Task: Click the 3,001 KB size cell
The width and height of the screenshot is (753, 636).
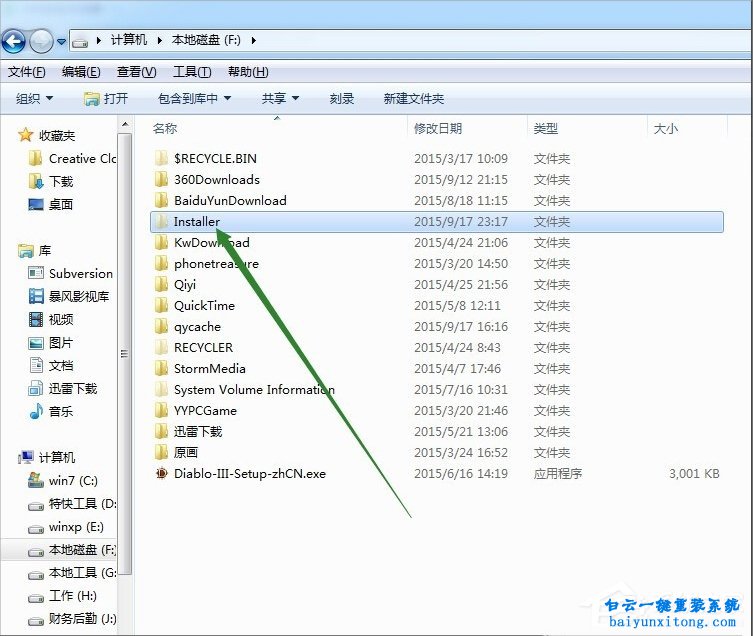Action: pos(694,474)
